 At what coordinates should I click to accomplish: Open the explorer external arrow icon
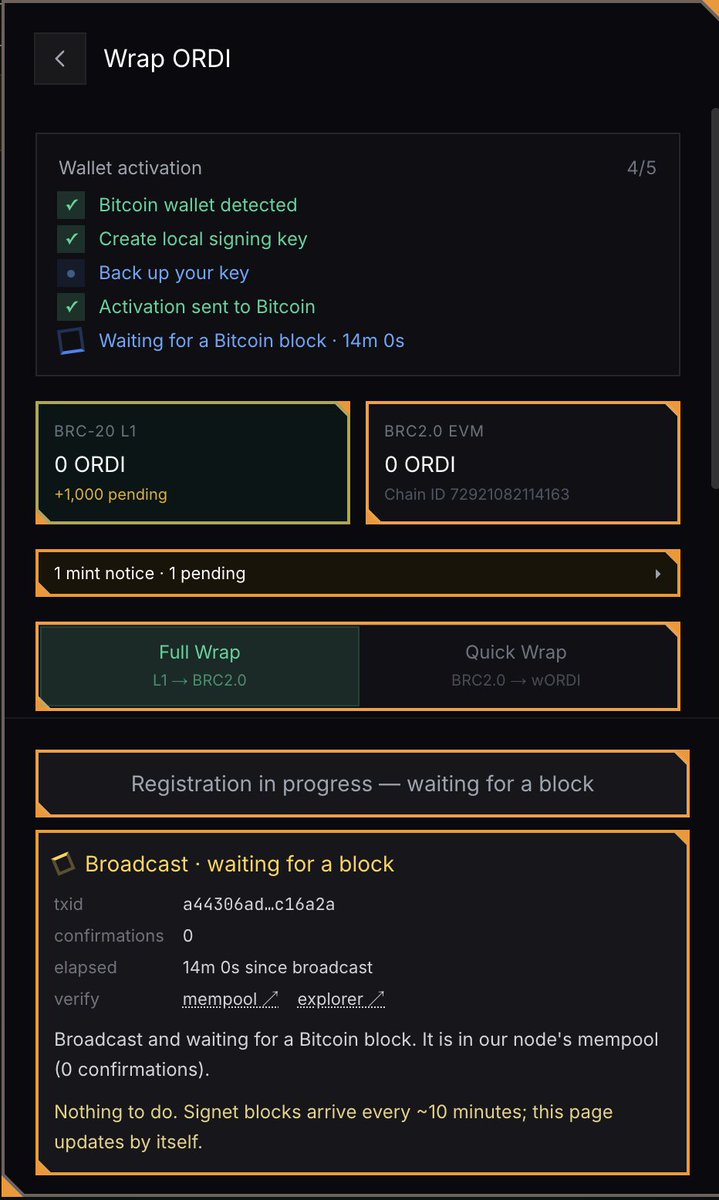coord(376,999)
